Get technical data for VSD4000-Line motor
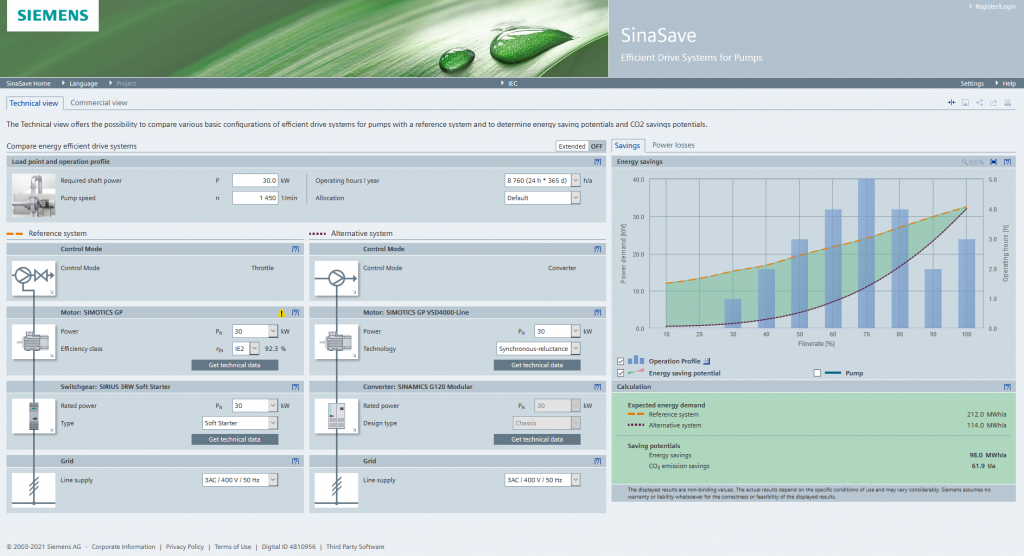The width and height of the screenshot is (1024, 556). point(537,365)
